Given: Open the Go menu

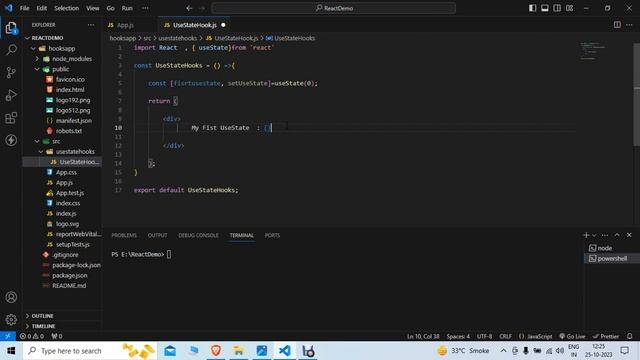Looking at the screenshot, I should coord(111,8).
